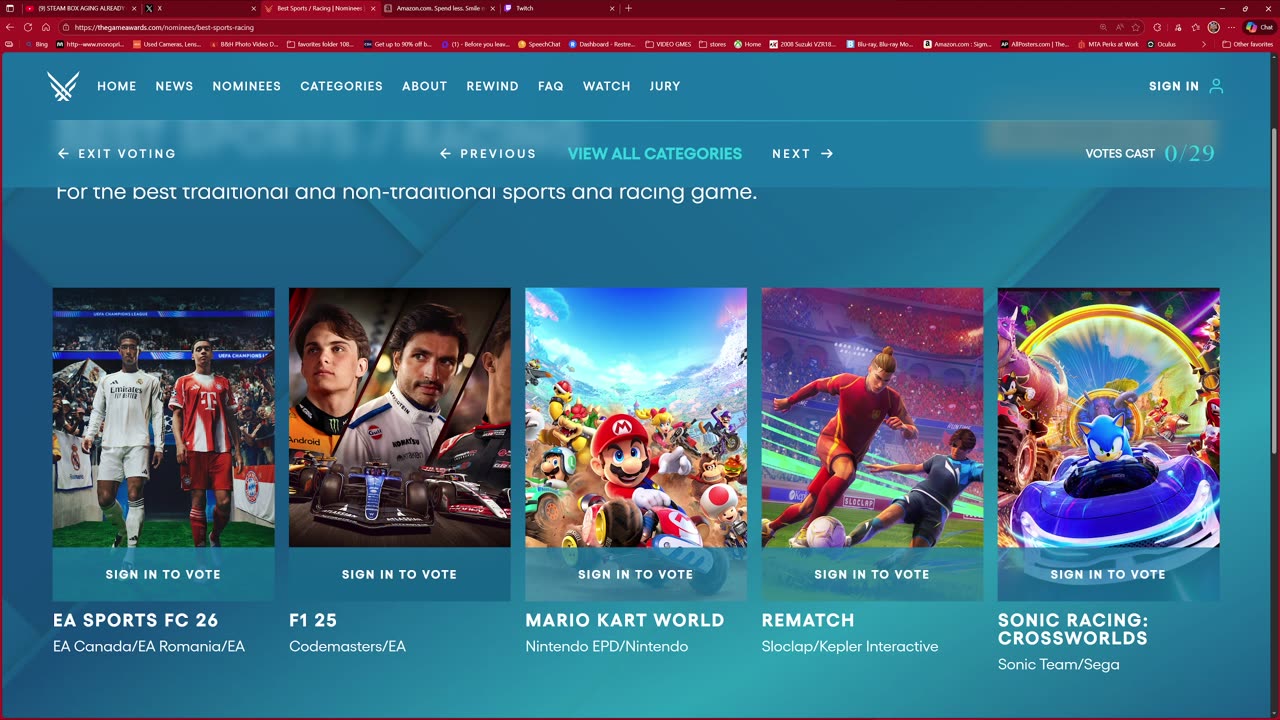Sign in to vote for F1 25
The height and width of the screenshot is (720, 1280).
399,574
